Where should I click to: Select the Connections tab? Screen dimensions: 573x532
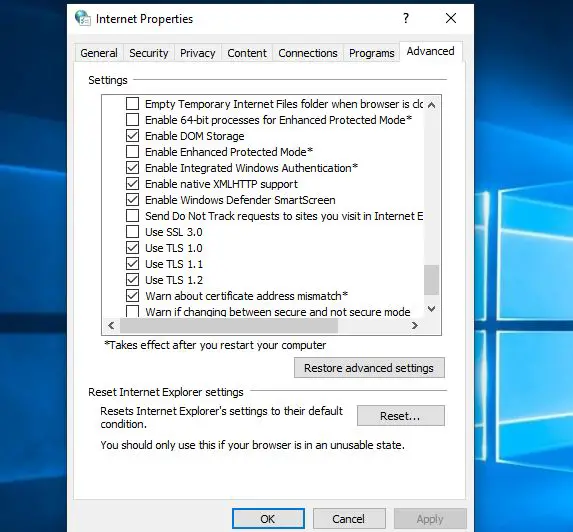(308, 53)
